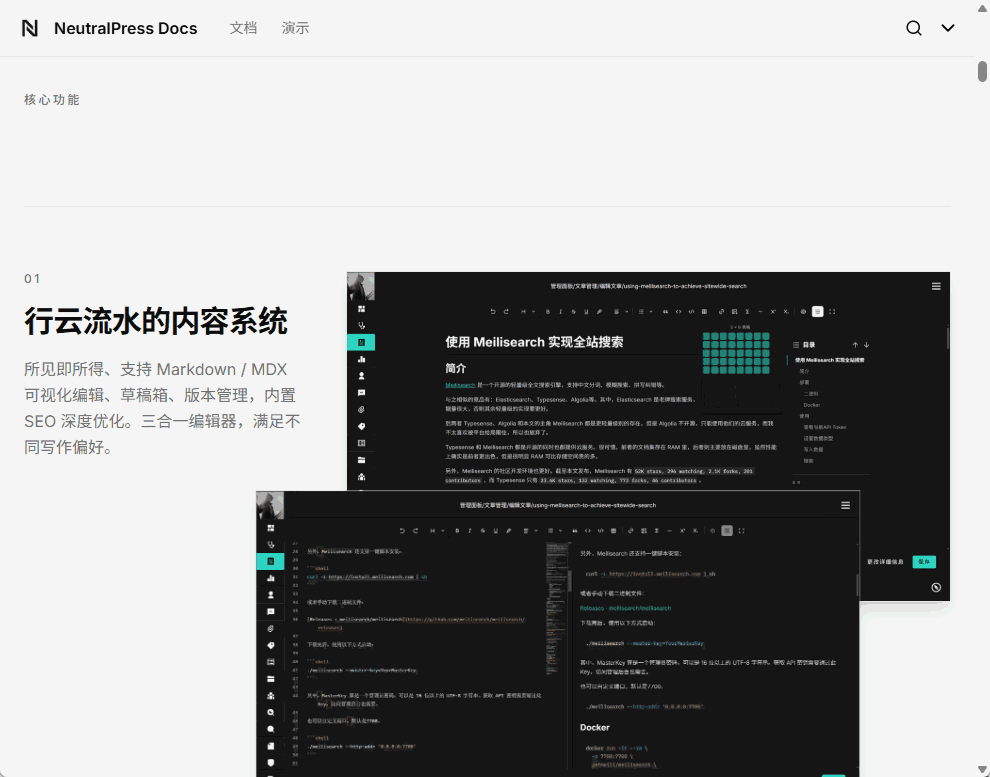
Task: Open hamburger menu in upper editor screenshot
Action: pos(936,286)
